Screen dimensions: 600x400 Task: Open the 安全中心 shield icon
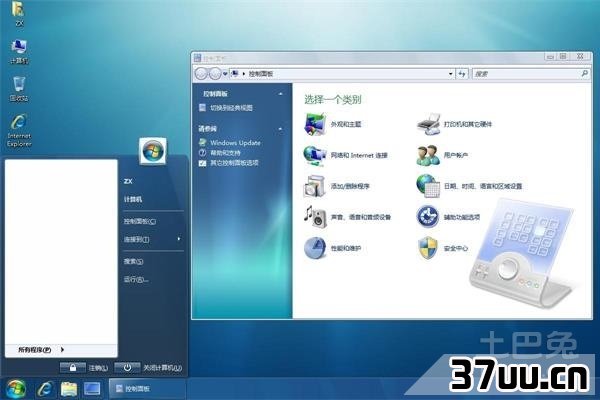pyautogui.click(x=427, y=248)
